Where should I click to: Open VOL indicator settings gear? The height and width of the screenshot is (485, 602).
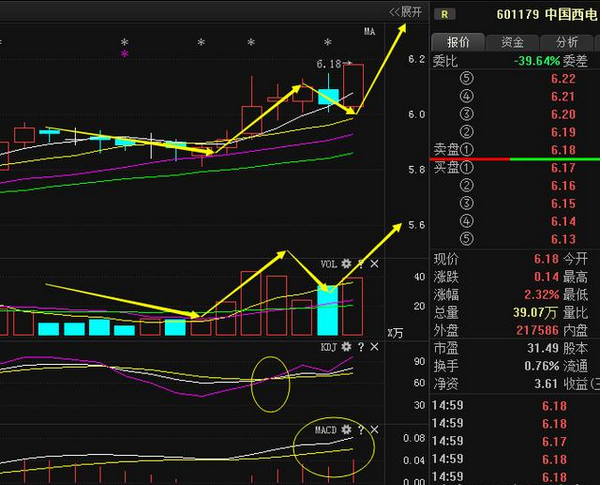[346, 264]
